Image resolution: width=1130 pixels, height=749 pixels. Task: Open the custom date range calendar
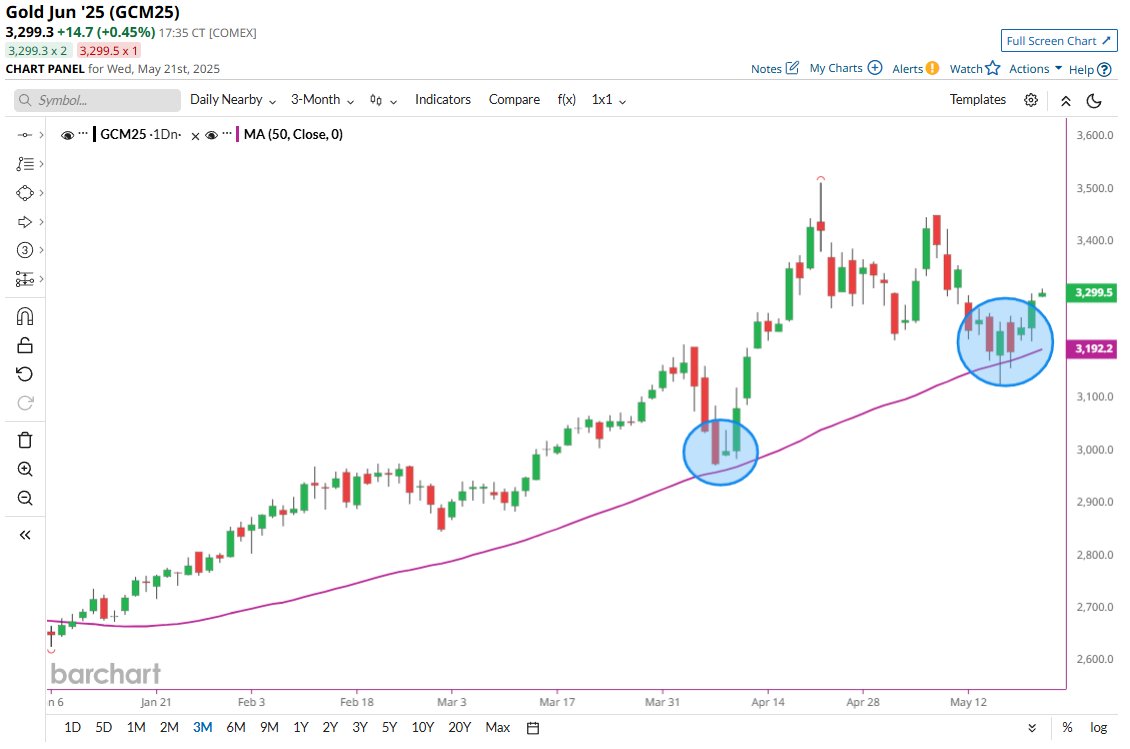click(533, 728)
